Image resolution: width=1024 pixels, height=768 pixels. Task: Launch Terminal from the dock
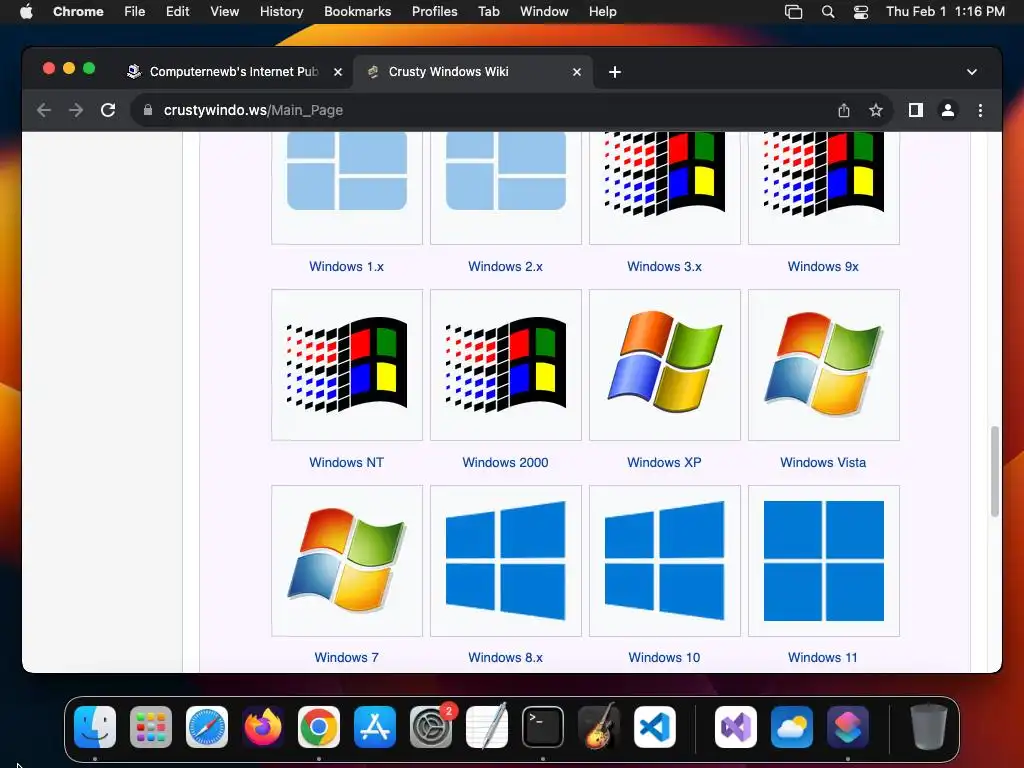tap(543, 727)
